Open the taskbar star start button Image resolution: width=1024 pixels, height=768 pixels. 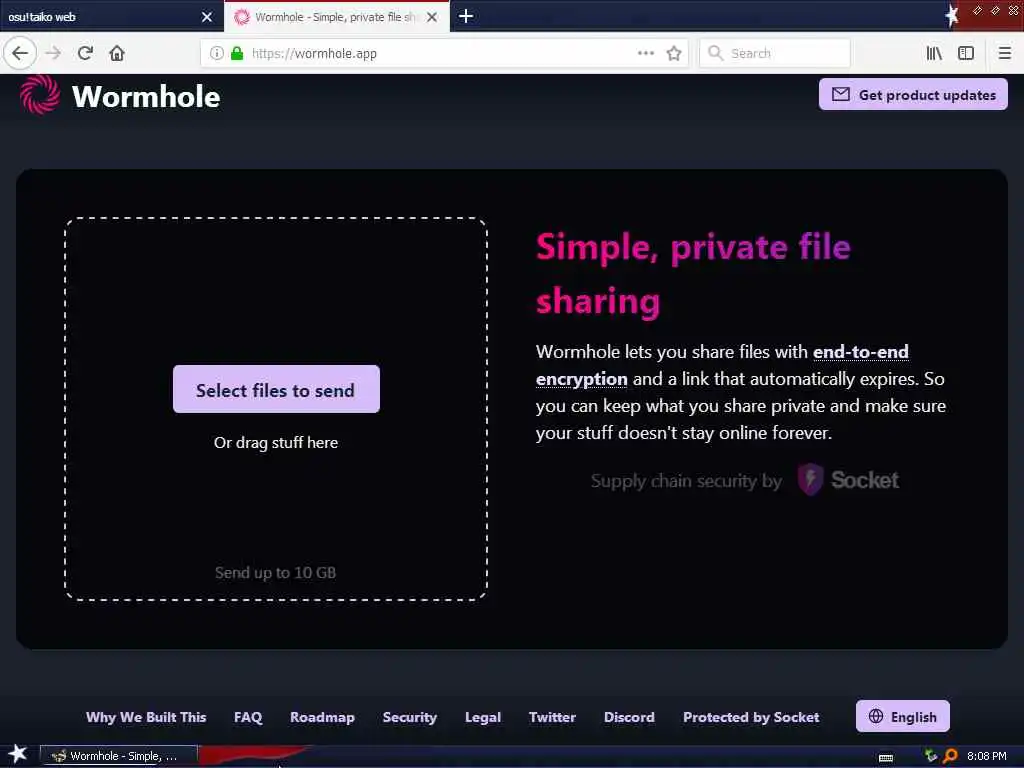[x=18, y=754]
